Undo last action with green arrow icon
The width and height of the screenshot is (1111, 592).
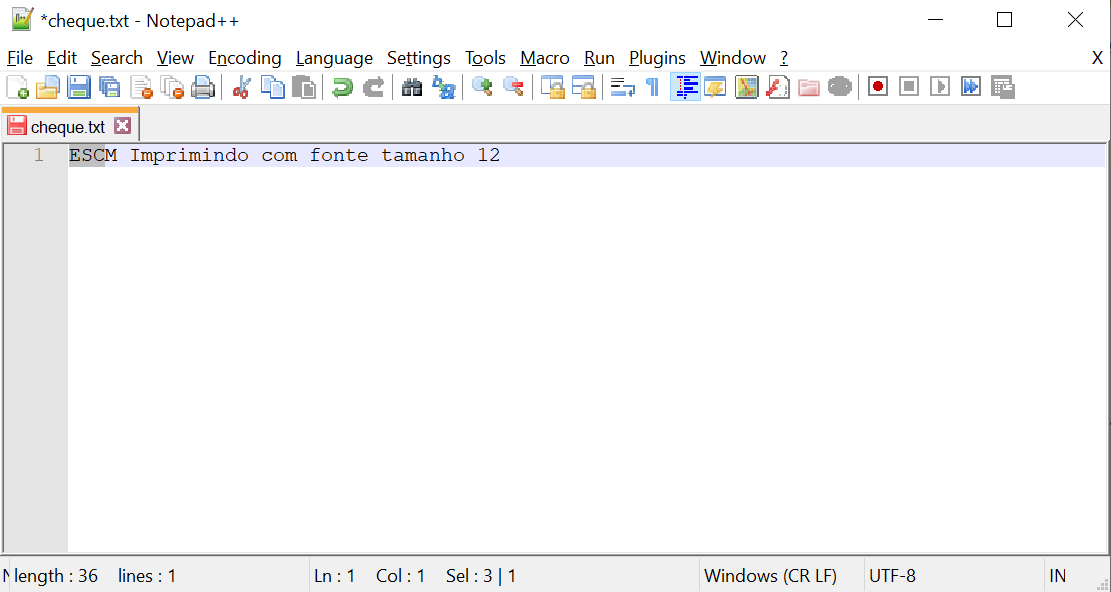342,87
